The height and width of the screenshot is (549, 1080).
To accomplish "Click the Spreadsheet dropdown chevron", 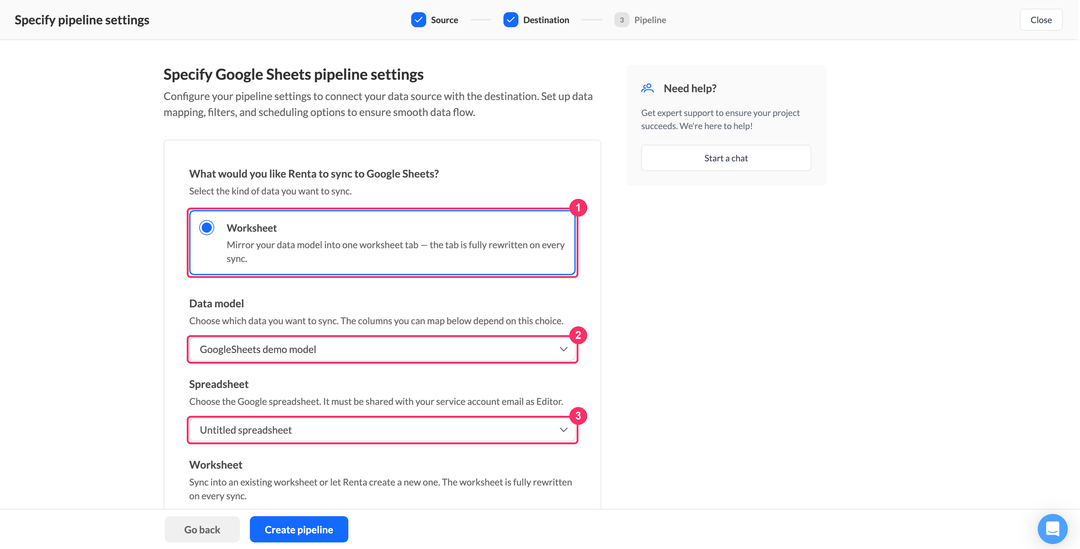I will [x=563, y=430].
